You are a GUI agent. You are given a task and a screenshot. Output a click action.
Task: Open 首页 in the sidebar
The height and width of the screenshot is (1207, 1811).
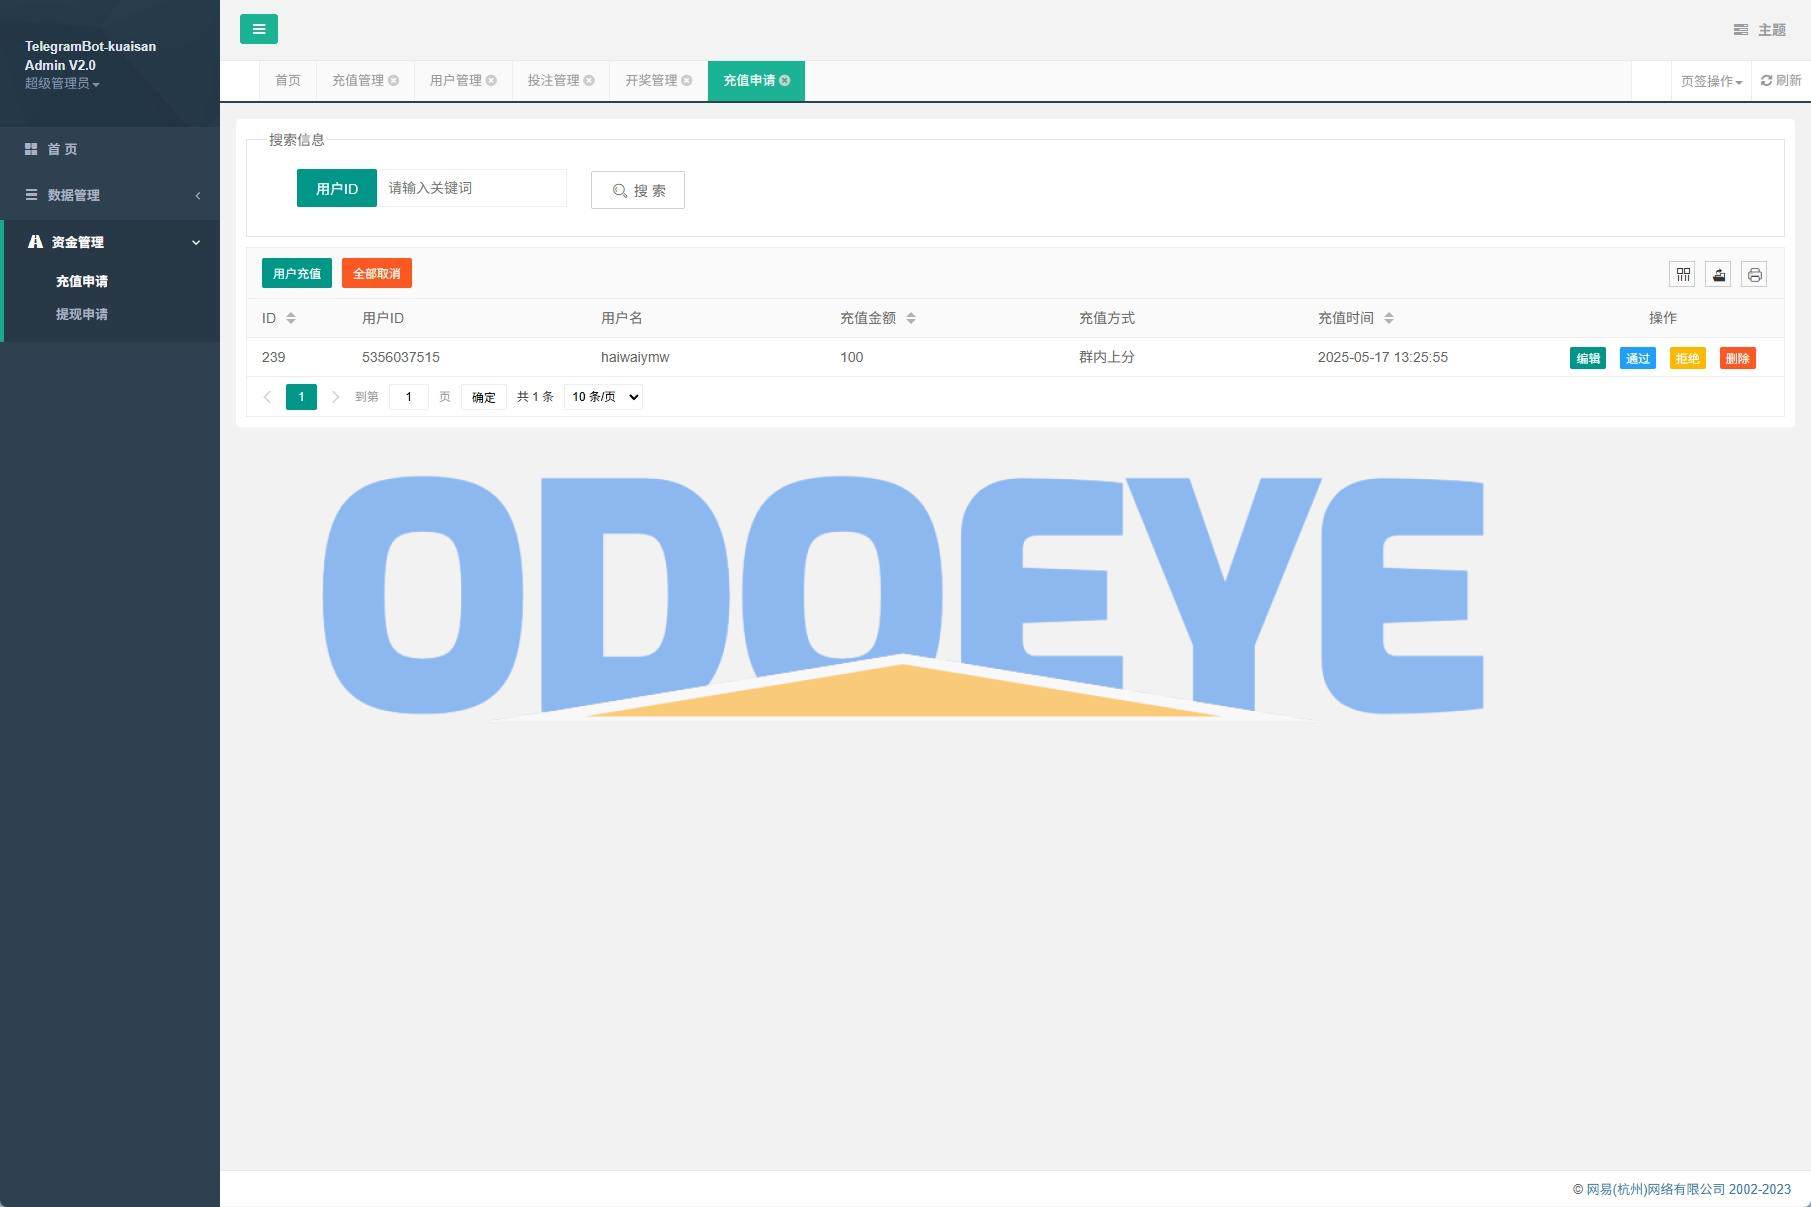pyautogui.click(x=110, y=149)
